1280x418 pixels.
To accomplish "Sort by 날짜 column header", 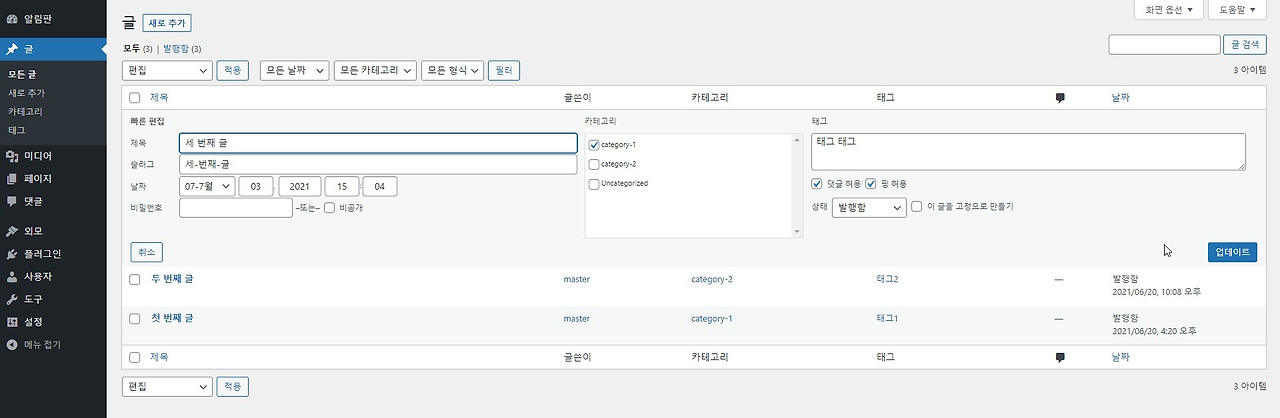I will [x=1120, y=98].
